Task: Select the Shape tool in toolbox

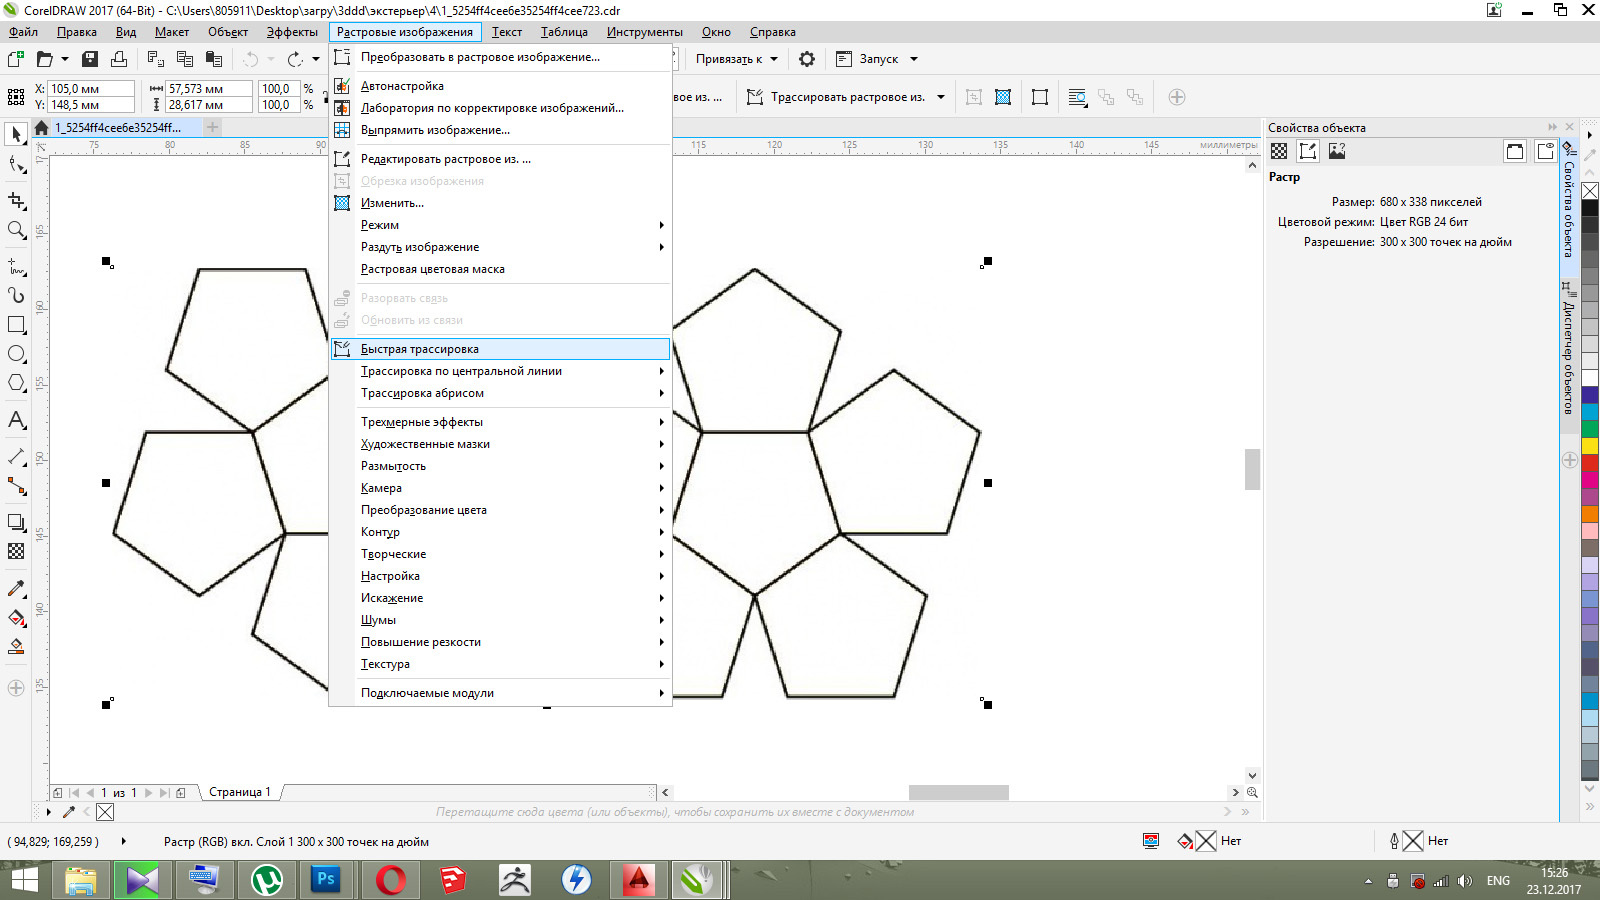Action: 16,165
